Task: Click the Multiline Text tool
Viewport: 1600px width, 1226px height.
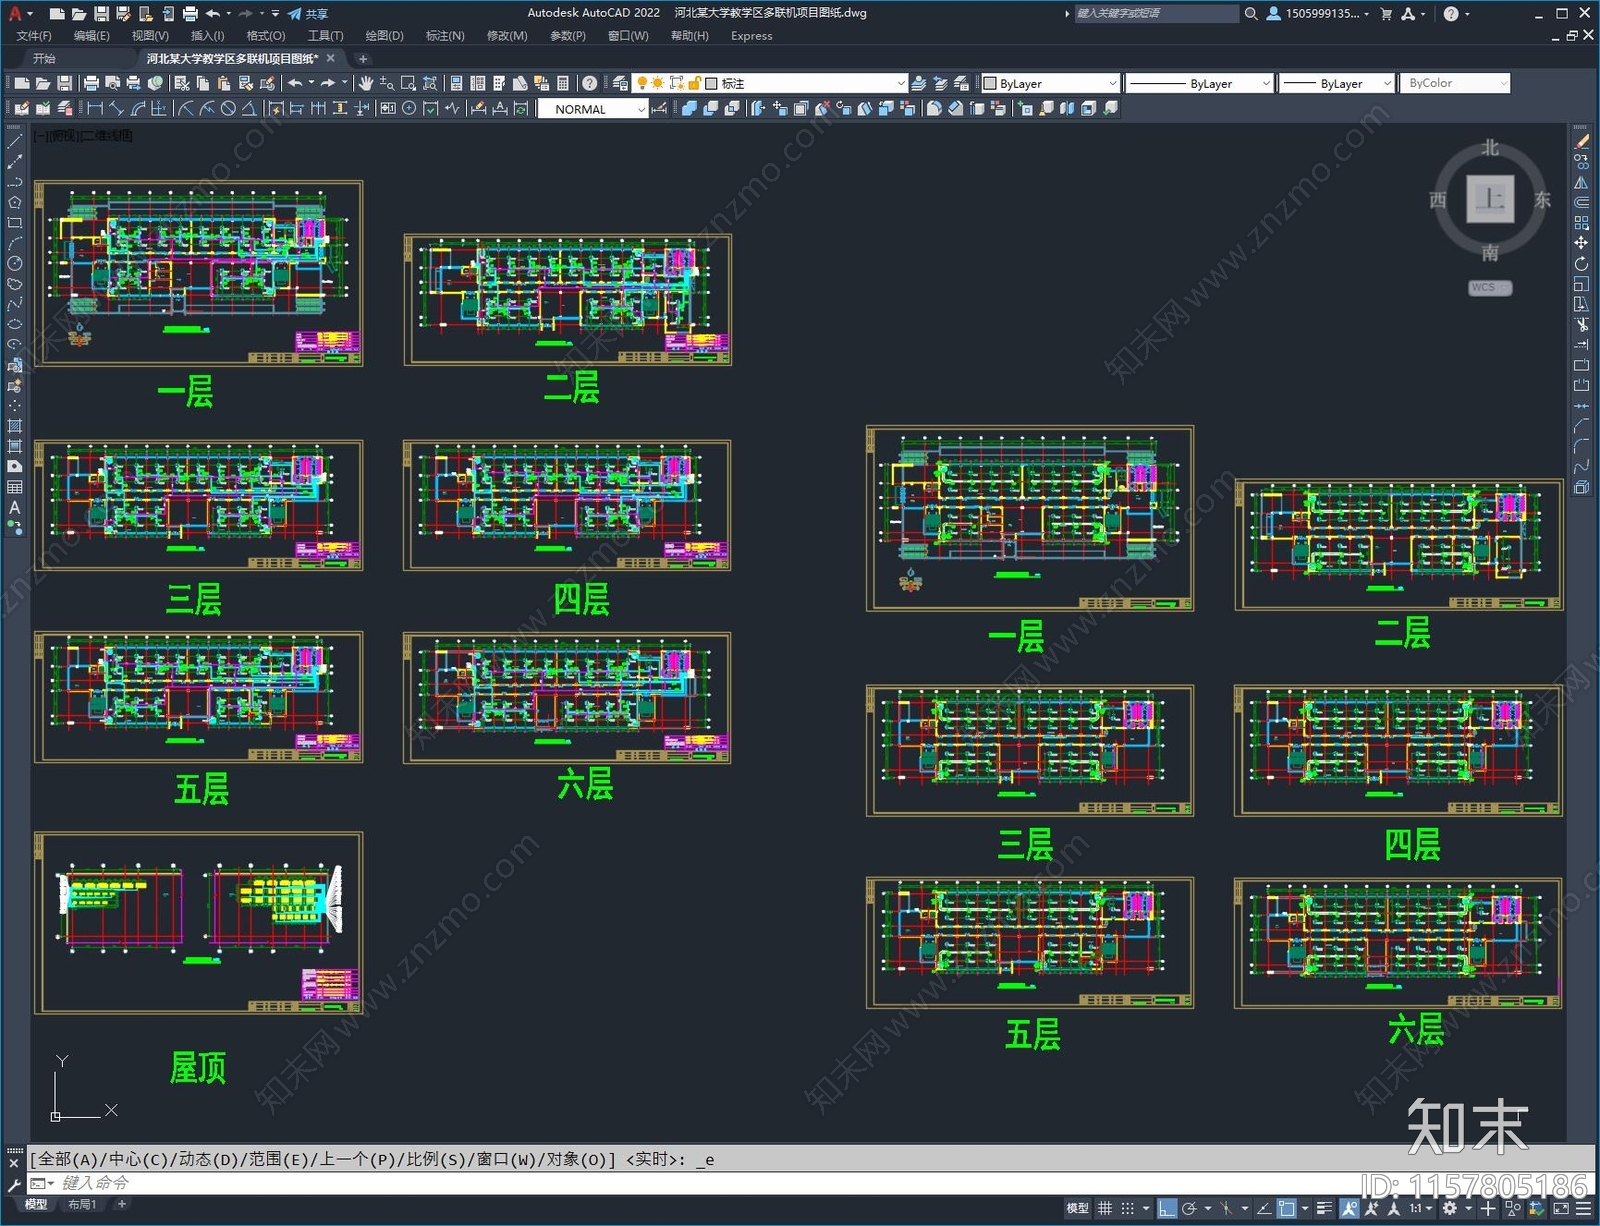Action: click(14, 507)
